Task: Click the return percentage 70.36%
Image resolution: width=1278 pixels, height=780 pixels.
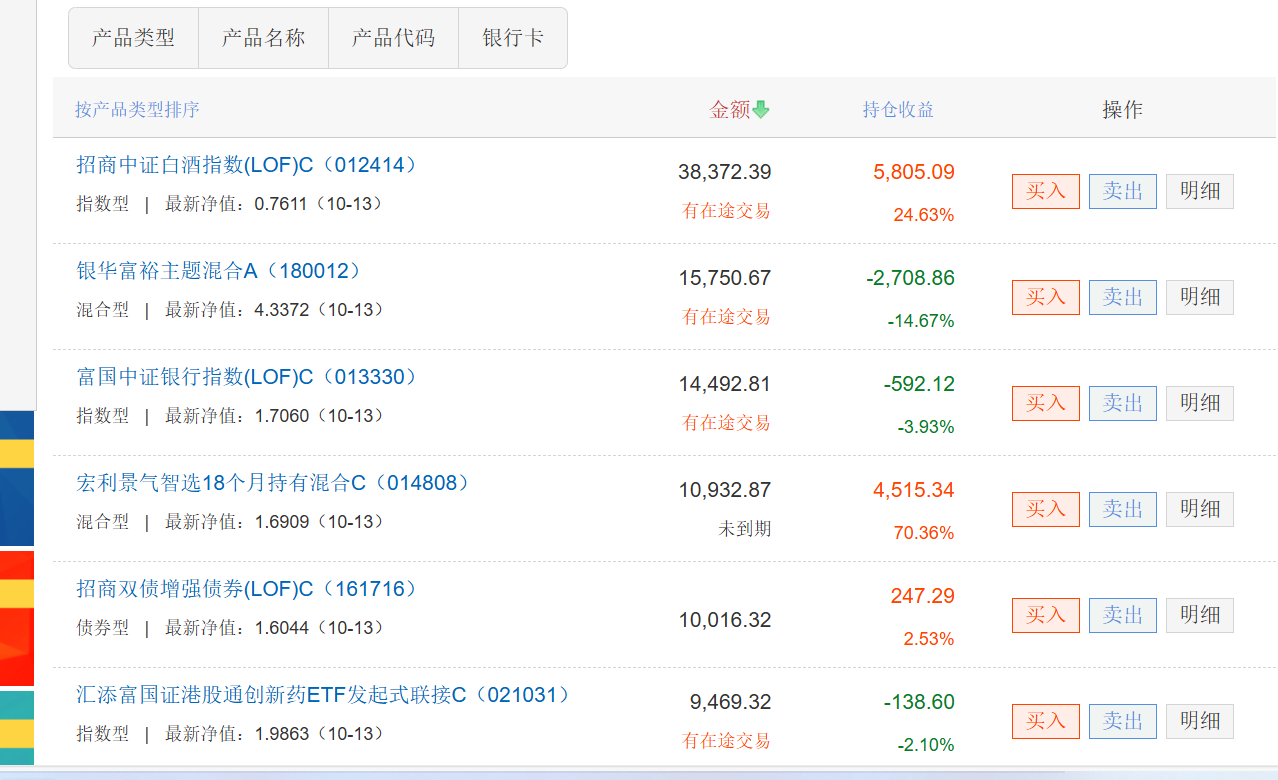Action: 924,533
